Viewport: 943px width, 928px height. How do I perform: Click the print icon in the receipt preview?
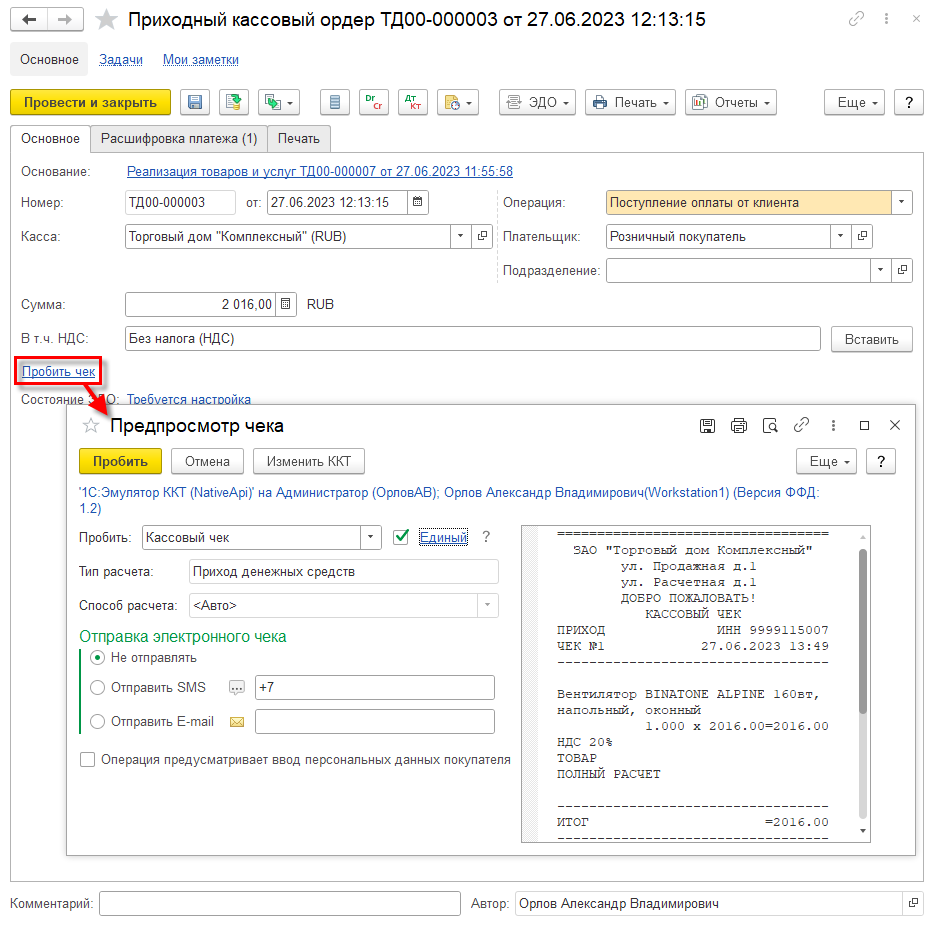(739, 426)
